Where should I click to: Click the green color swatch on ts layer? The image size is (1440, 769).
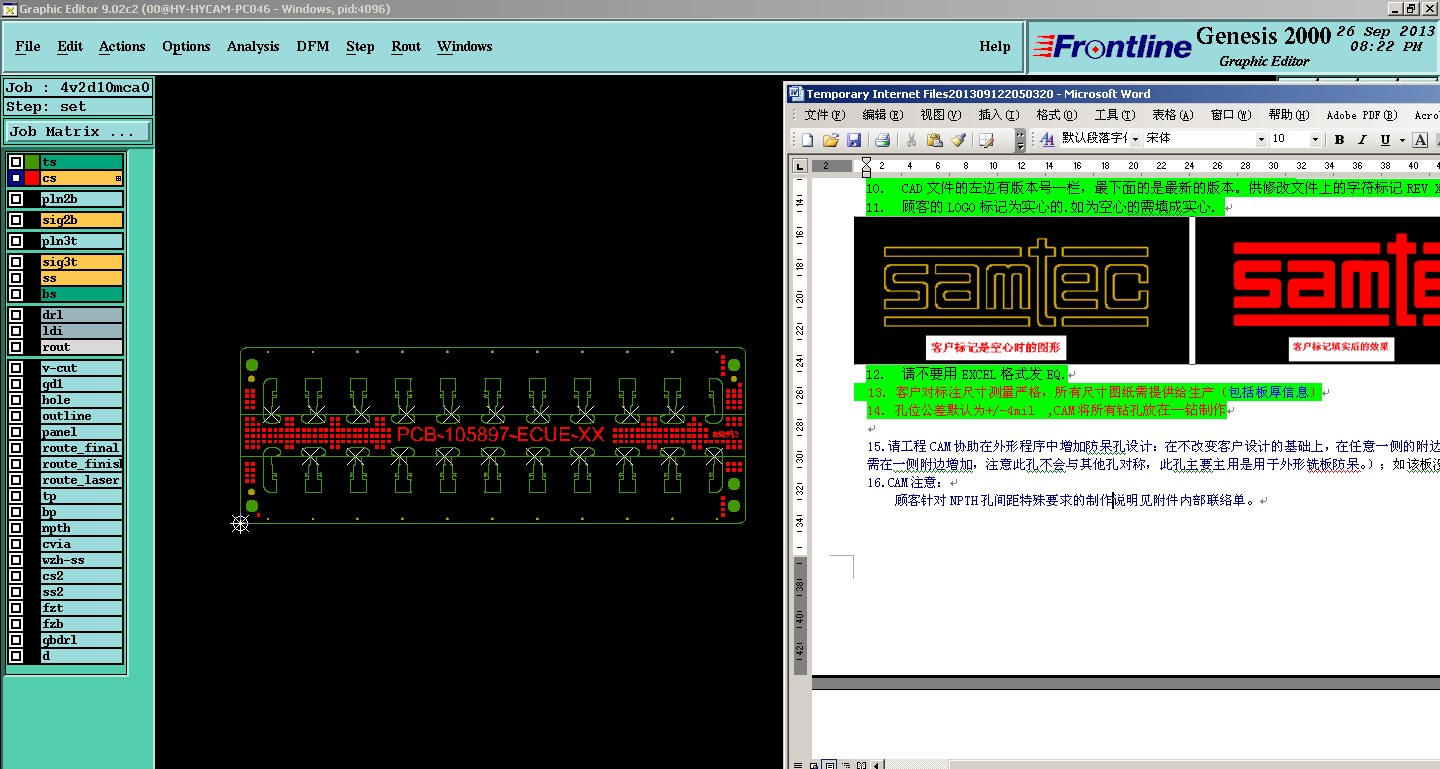click(x=32, y=162)
